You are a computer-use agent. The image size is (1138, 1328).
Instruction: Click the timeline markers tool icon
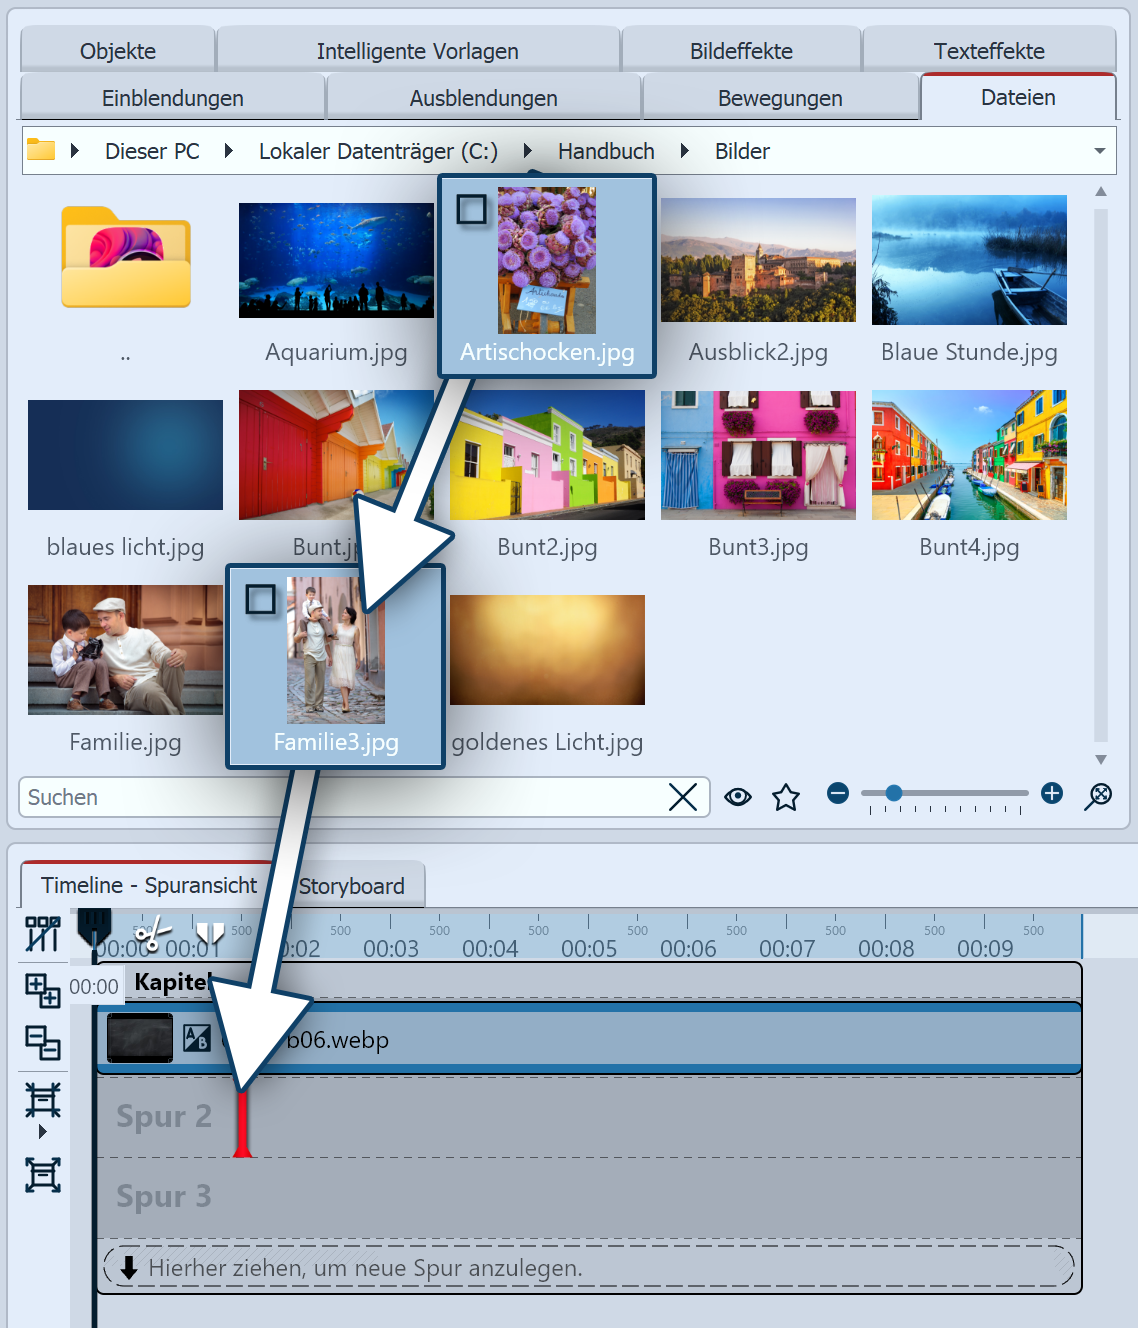pos(42,934)
